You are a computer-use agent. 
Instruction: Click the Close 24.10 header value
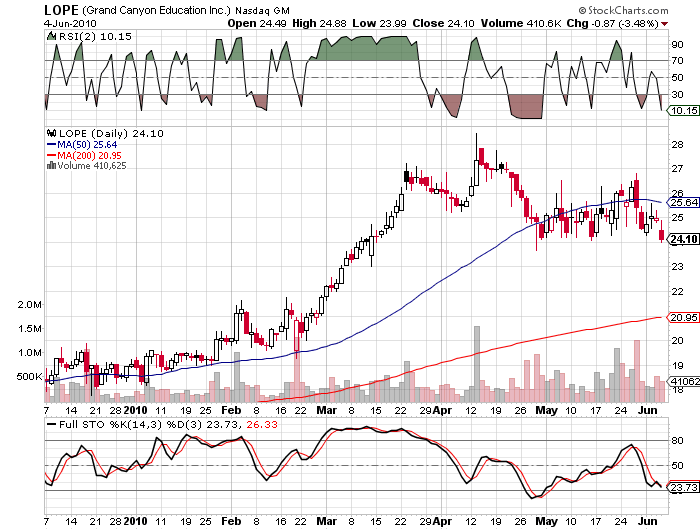443,23
